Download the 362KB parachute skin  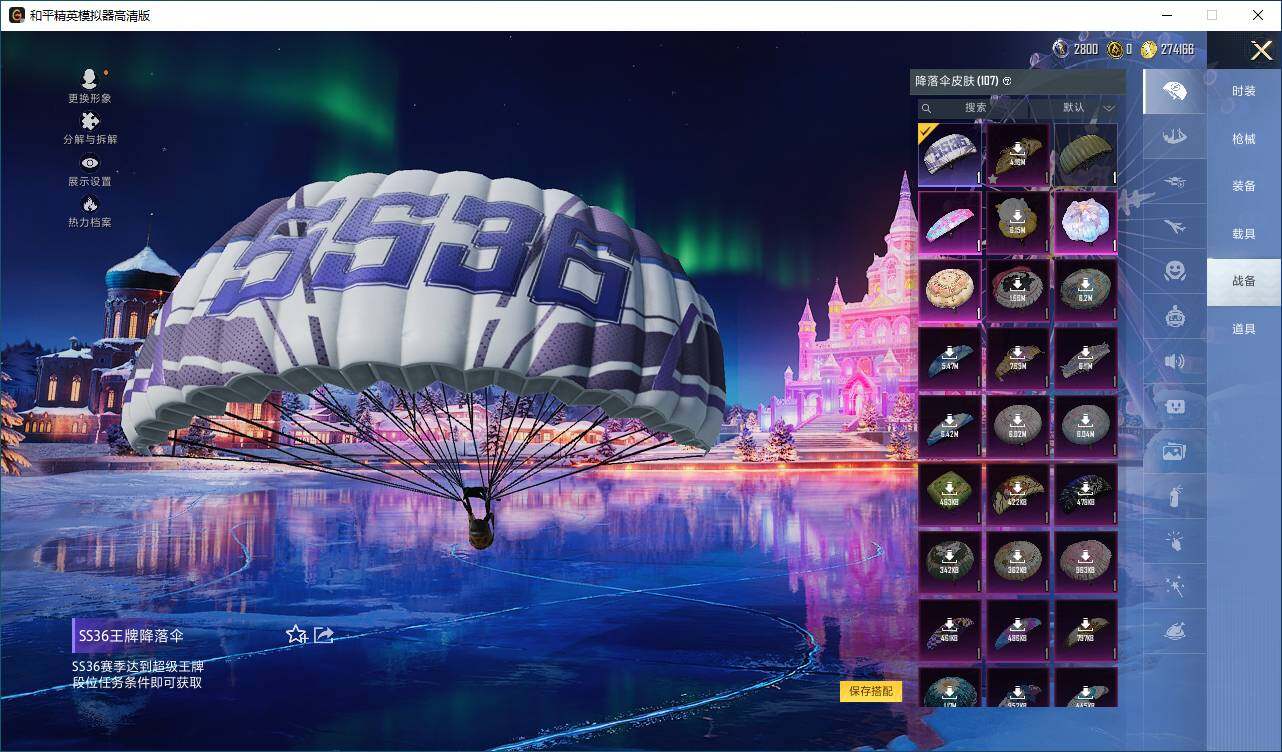click(x=1018, y=563)
